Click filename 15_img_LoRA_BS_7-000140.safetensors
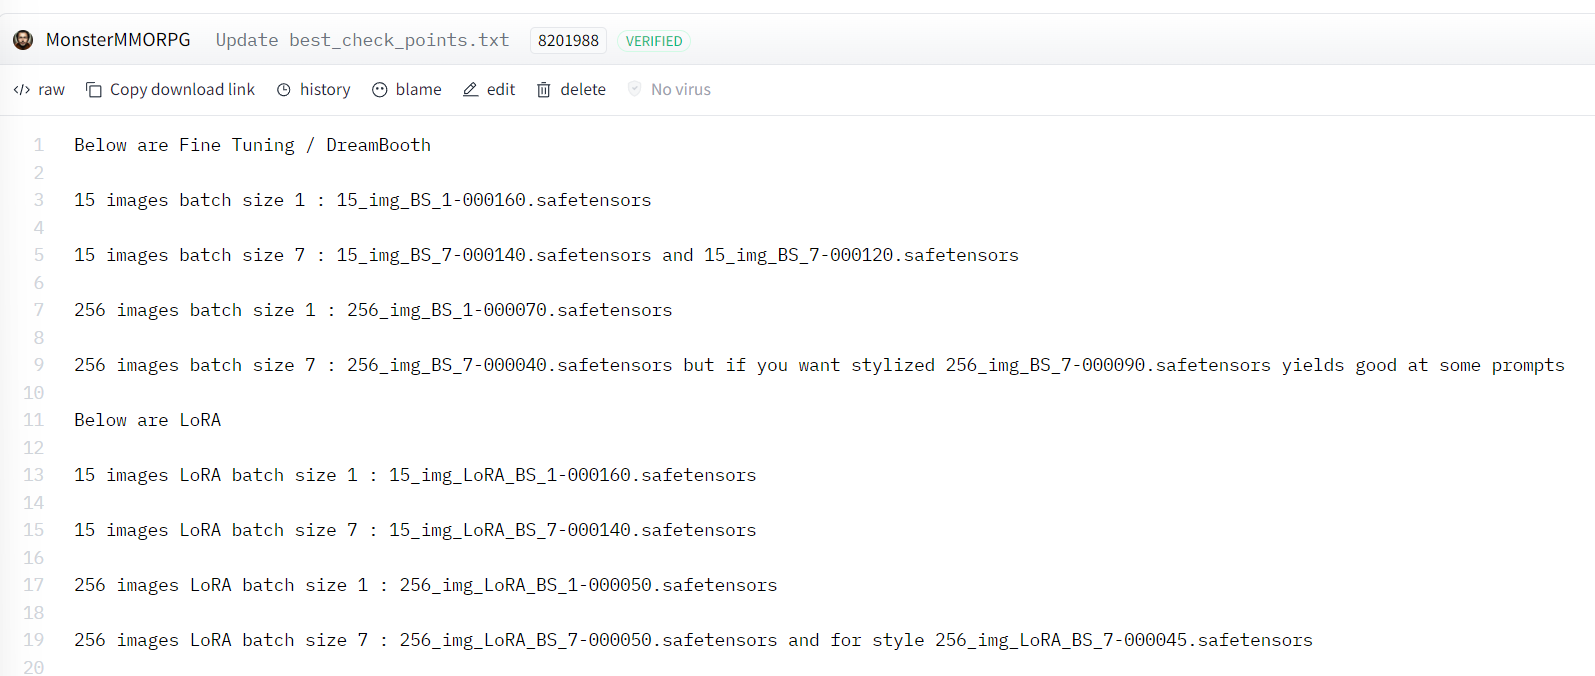1595x676 pixels. tap(573, 530)
